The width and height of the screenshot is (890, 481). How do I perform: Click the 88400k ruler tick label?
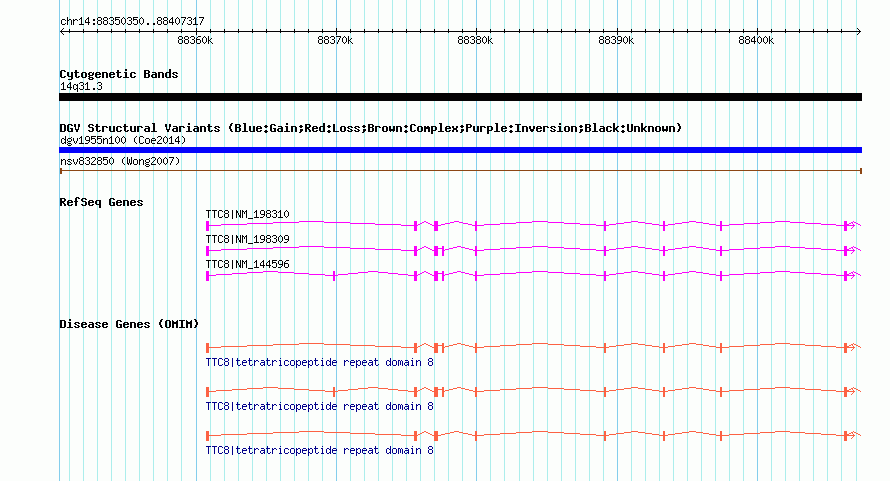click(x=756, y=40)
